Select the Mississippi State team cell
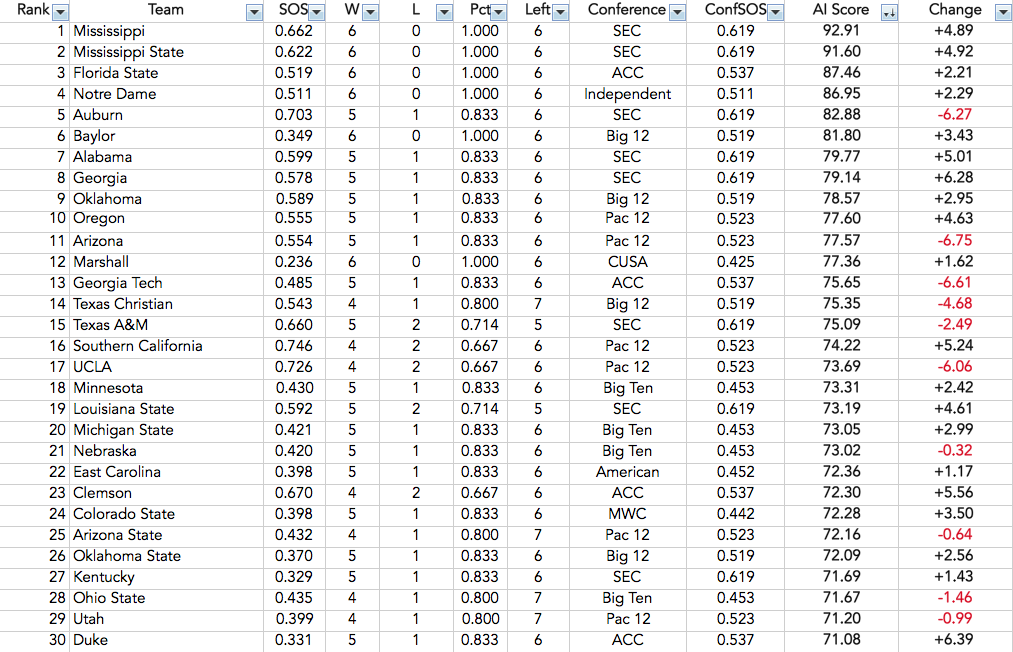Image resolution: width=1013 pixels, height=652 pixels. 166,52
